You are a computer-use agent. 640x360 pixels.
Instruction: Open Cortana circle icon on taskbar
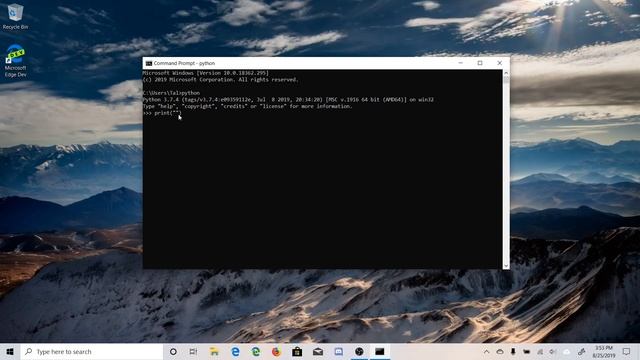click(x=173, y=351)
